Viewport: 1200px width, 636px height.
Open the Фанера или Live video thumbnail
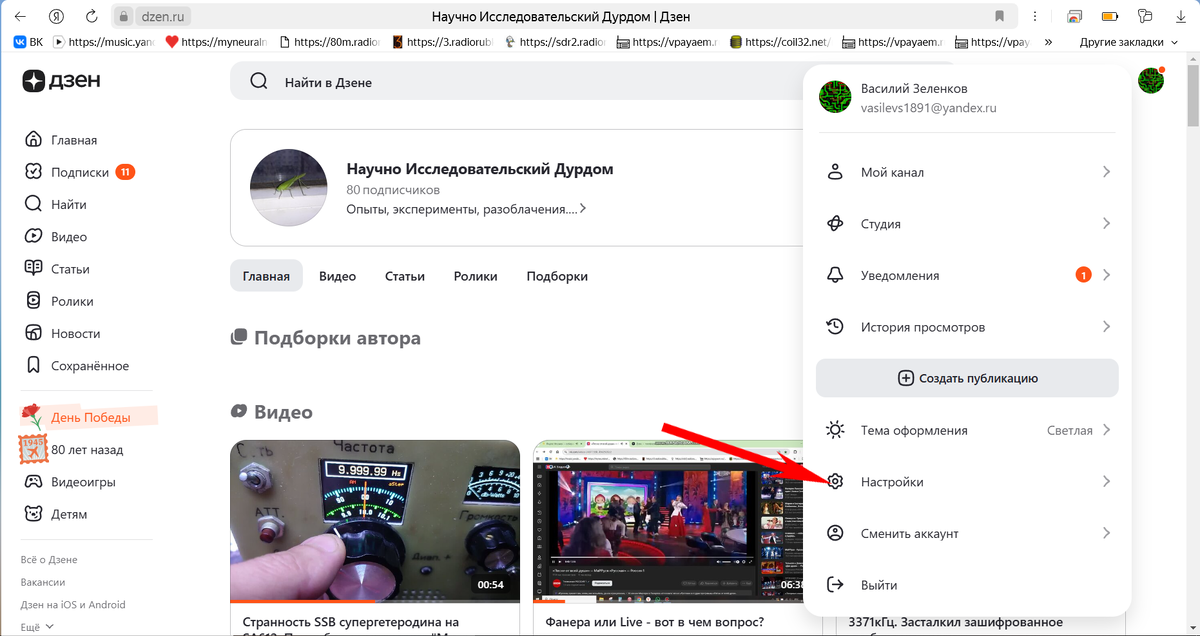click(677, 522)
